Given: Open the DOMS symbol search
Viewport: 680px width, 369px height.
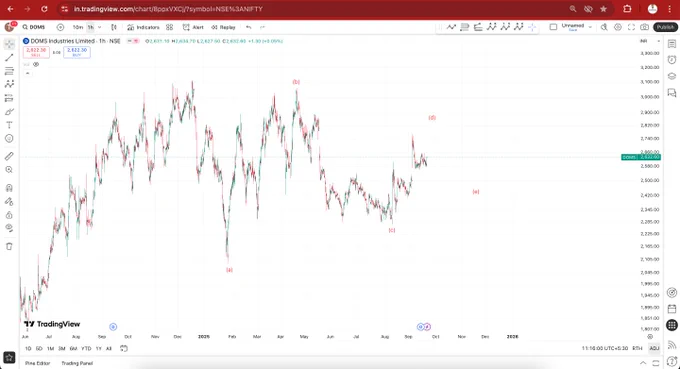Looking at the screenshot, I should click(x=34, y=27).
